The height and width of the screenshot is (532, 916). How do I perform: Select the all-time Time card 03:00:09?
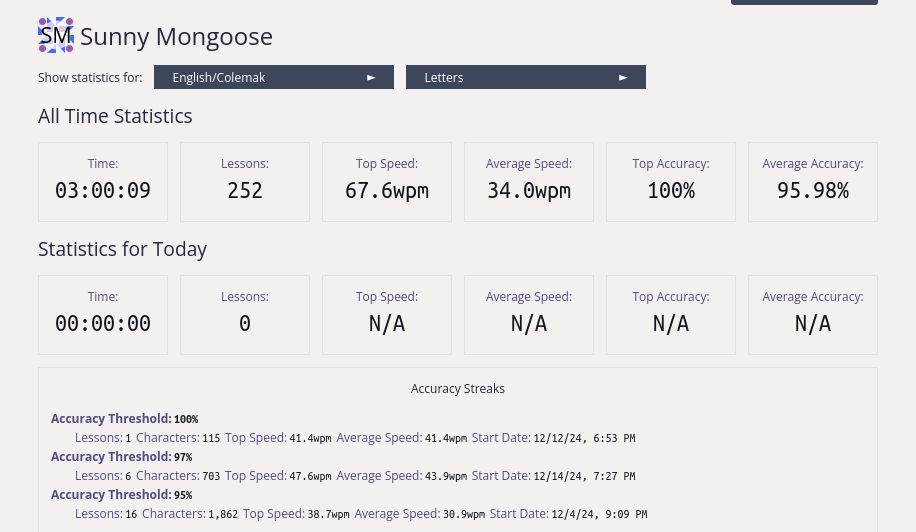pyautogui.click(x=103, y=182)
